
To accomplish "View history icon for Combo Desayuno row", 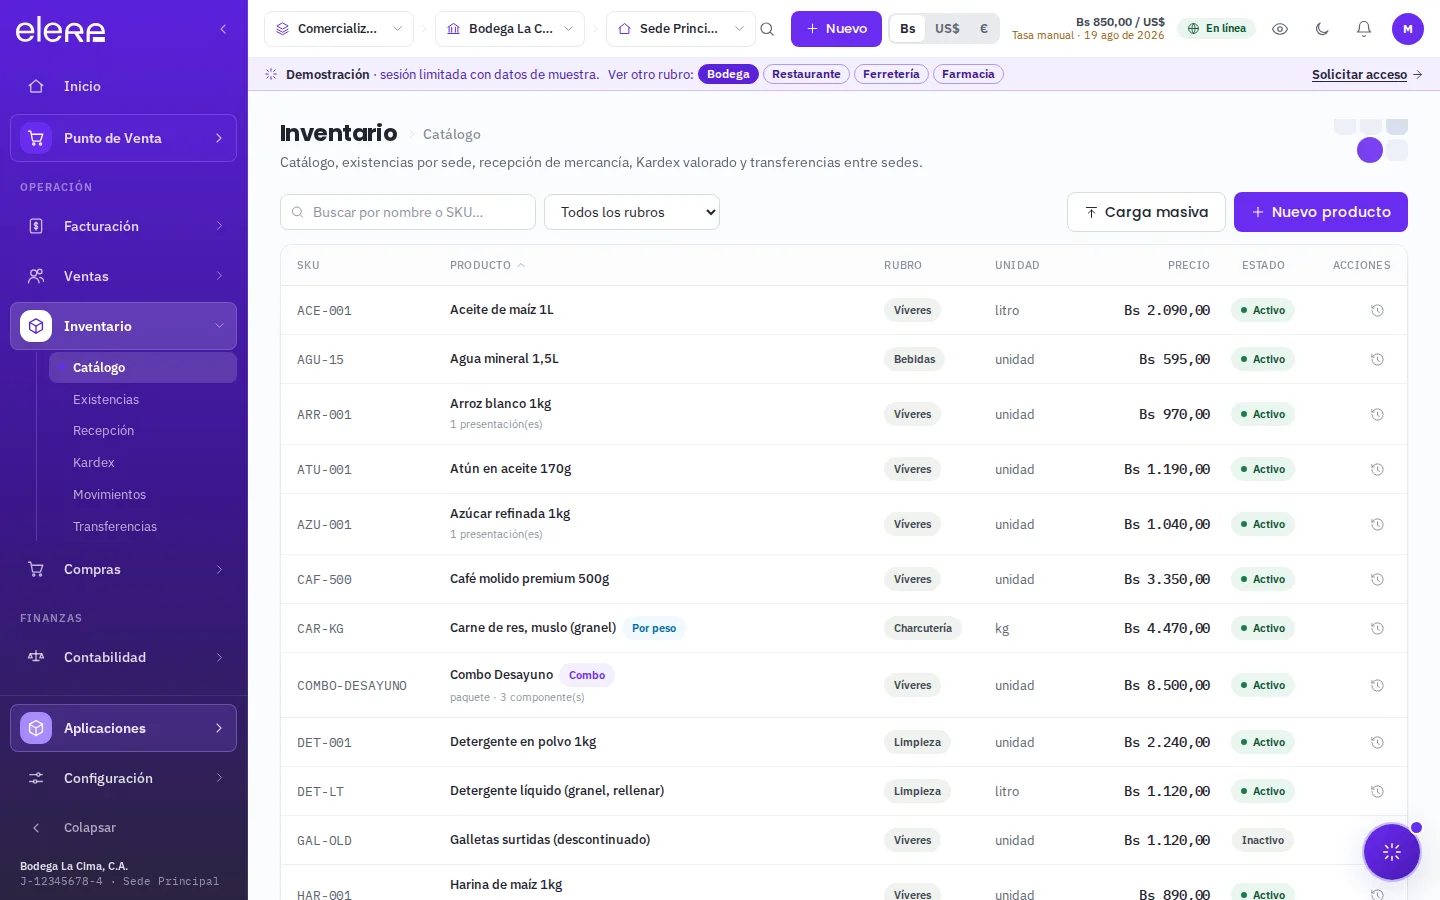I will [x=1377, y=685].
